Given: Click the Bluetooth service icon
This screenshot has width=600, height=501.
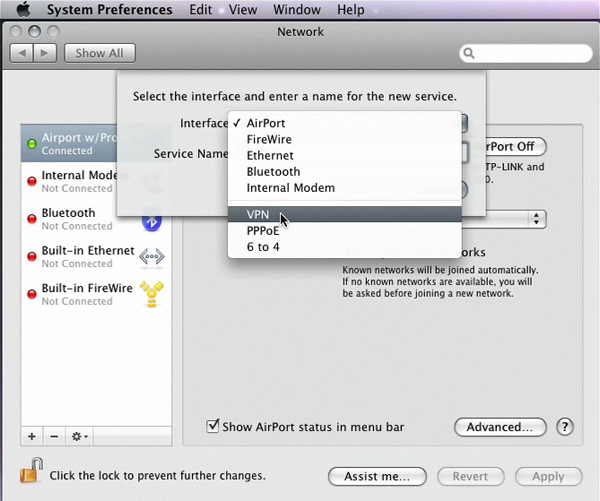Looking at the screenshot, I should (151, 220).
